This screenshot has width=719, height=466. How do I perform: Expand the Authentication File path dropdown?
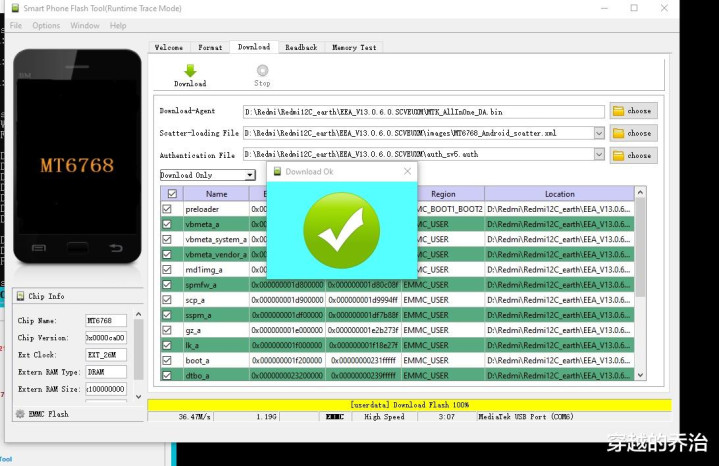pyautogui.click(x=599, y=154)
